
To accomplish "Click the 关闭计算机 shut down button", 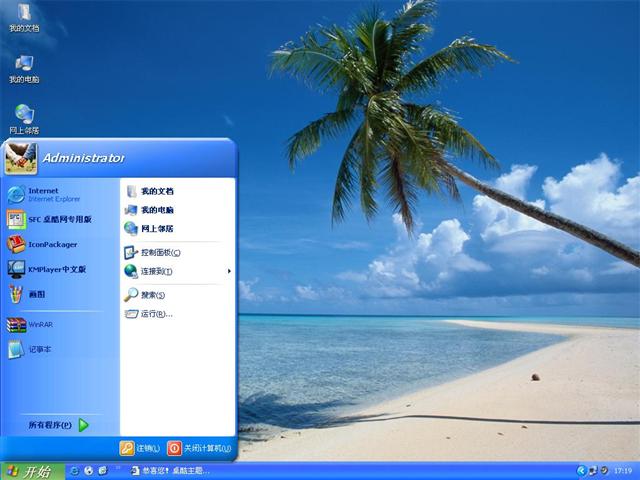I will 200,448.
